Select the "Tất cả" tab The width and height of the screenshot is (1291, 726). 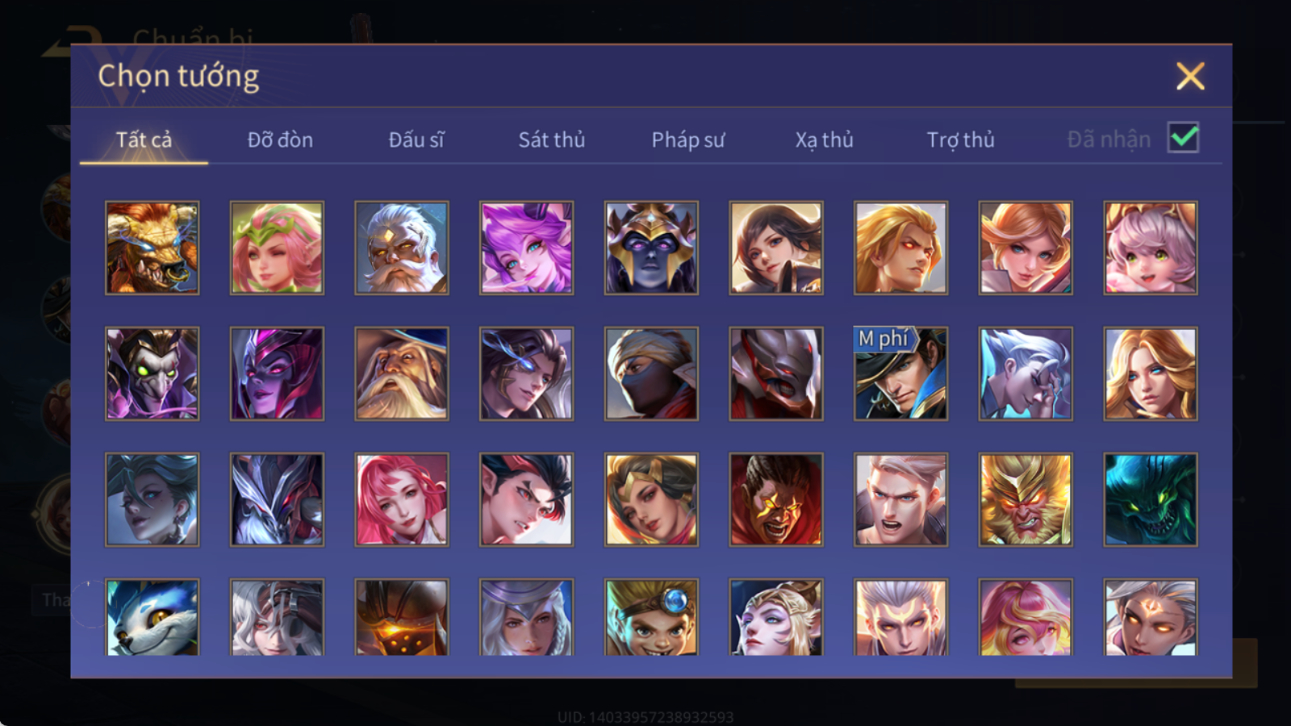point(144,140)
